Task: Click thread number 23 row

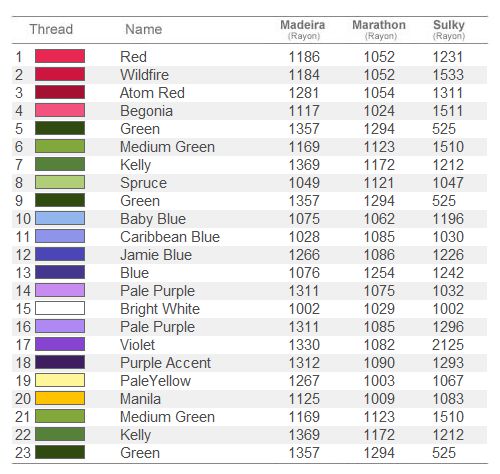Action: tap(249, 453)
